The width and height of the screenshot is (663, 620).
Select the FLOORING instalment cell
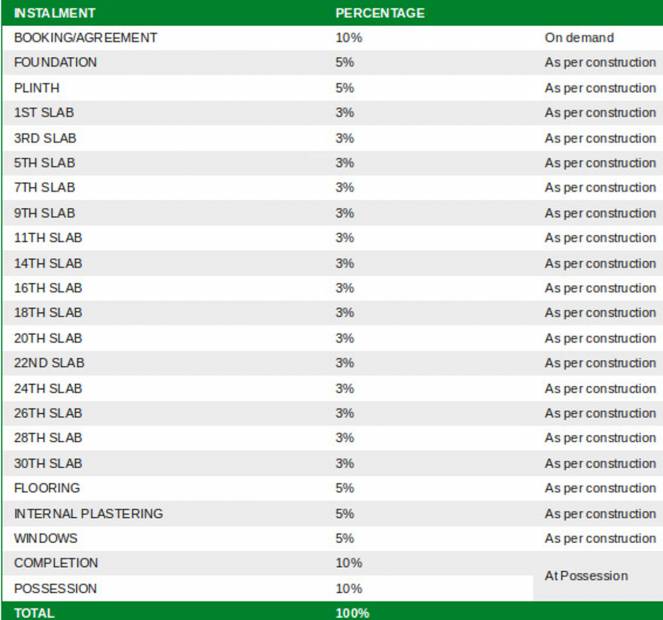click(47, 488)
